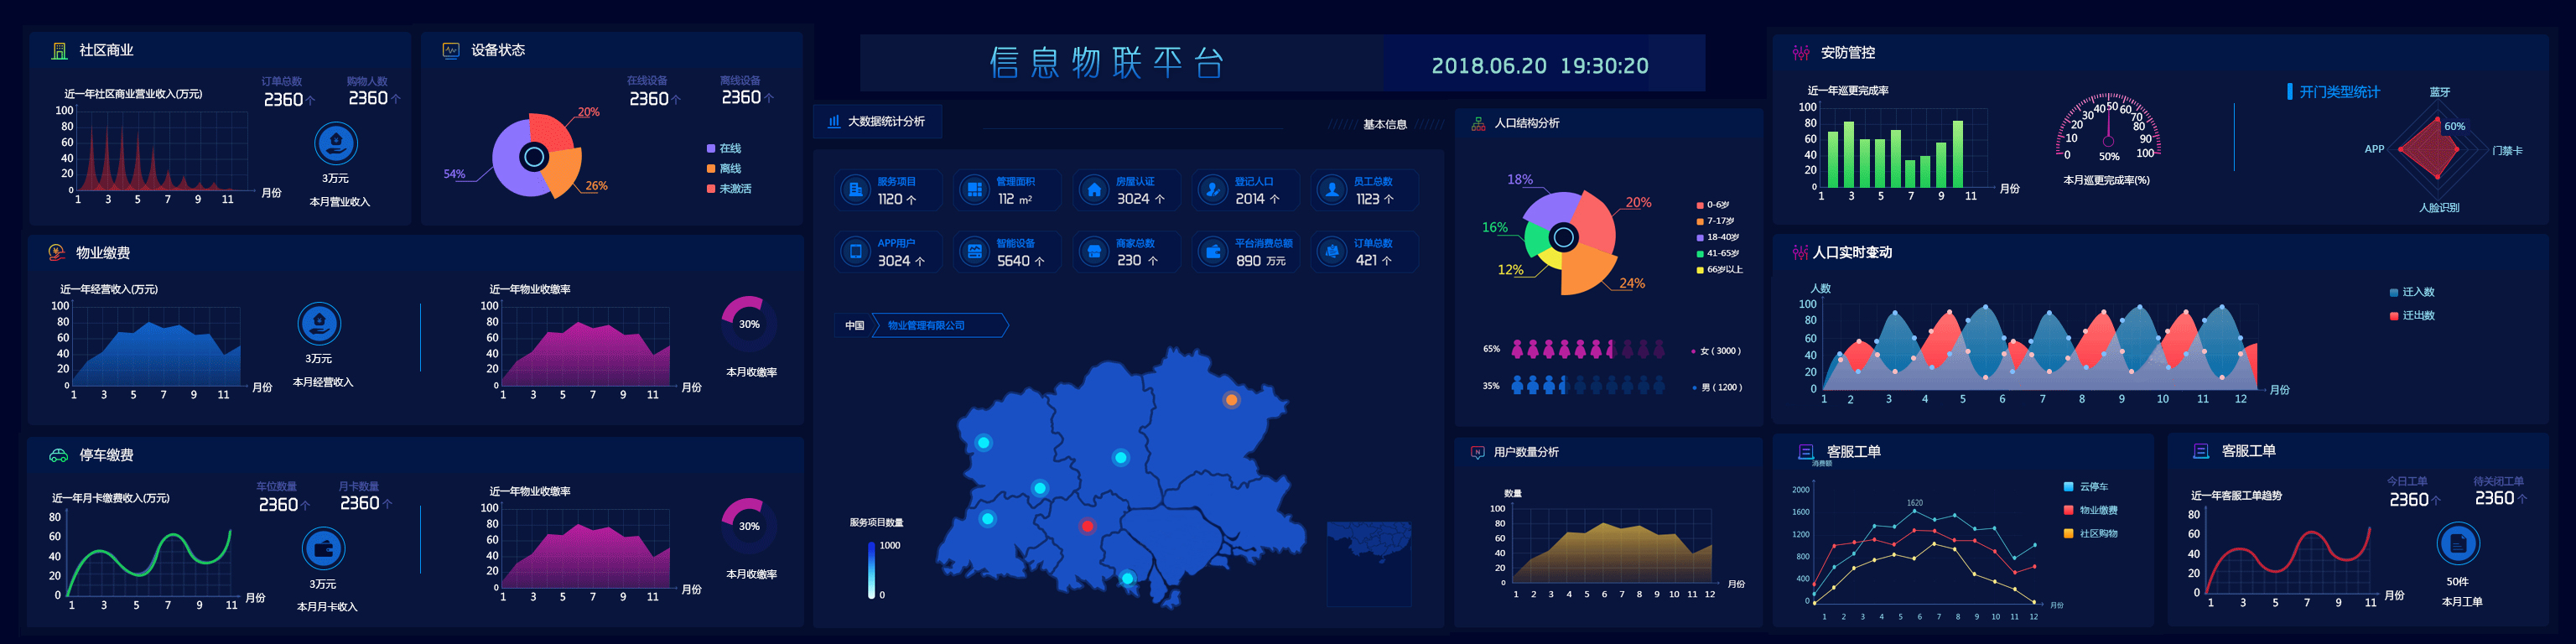Image resolution: width=2576 pixels, height=644 pixels.
Task: Toggle the 7-17岁 age legend item
Action: point(1716,221)
